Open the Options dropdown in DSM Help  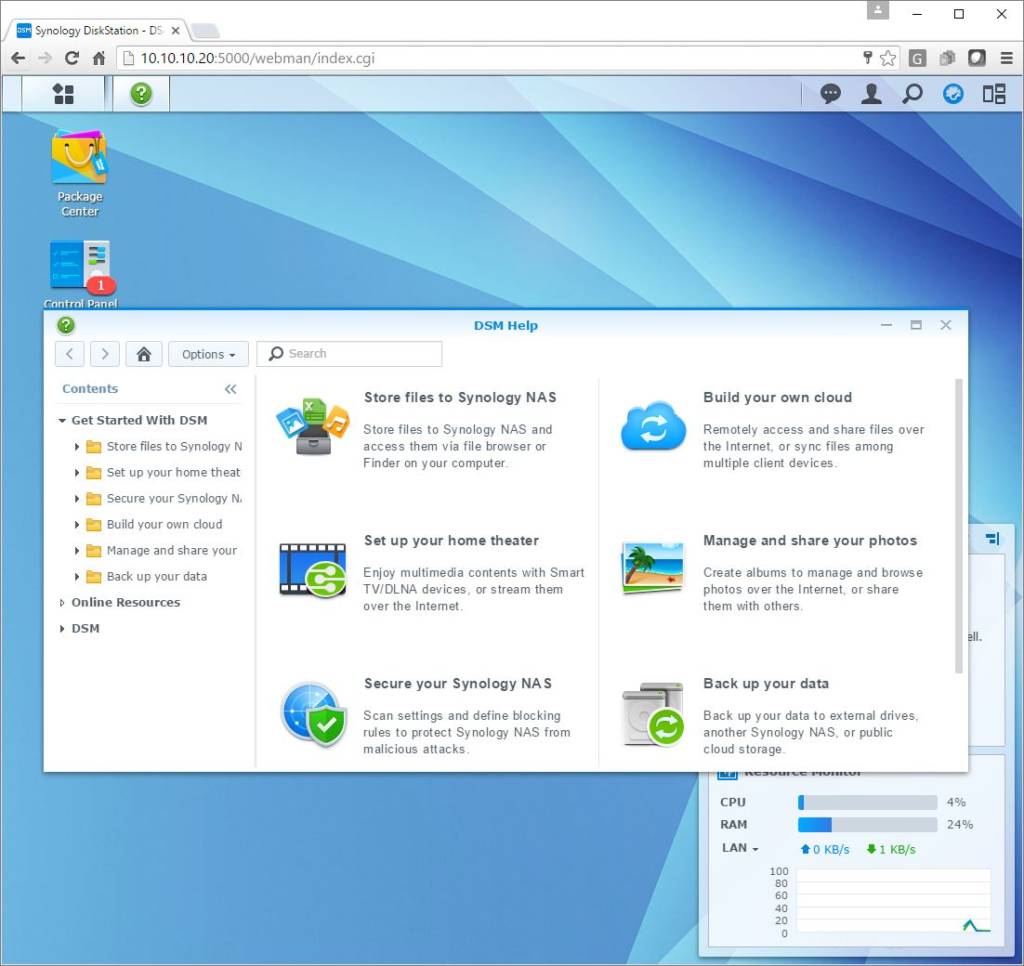[208, 354]
